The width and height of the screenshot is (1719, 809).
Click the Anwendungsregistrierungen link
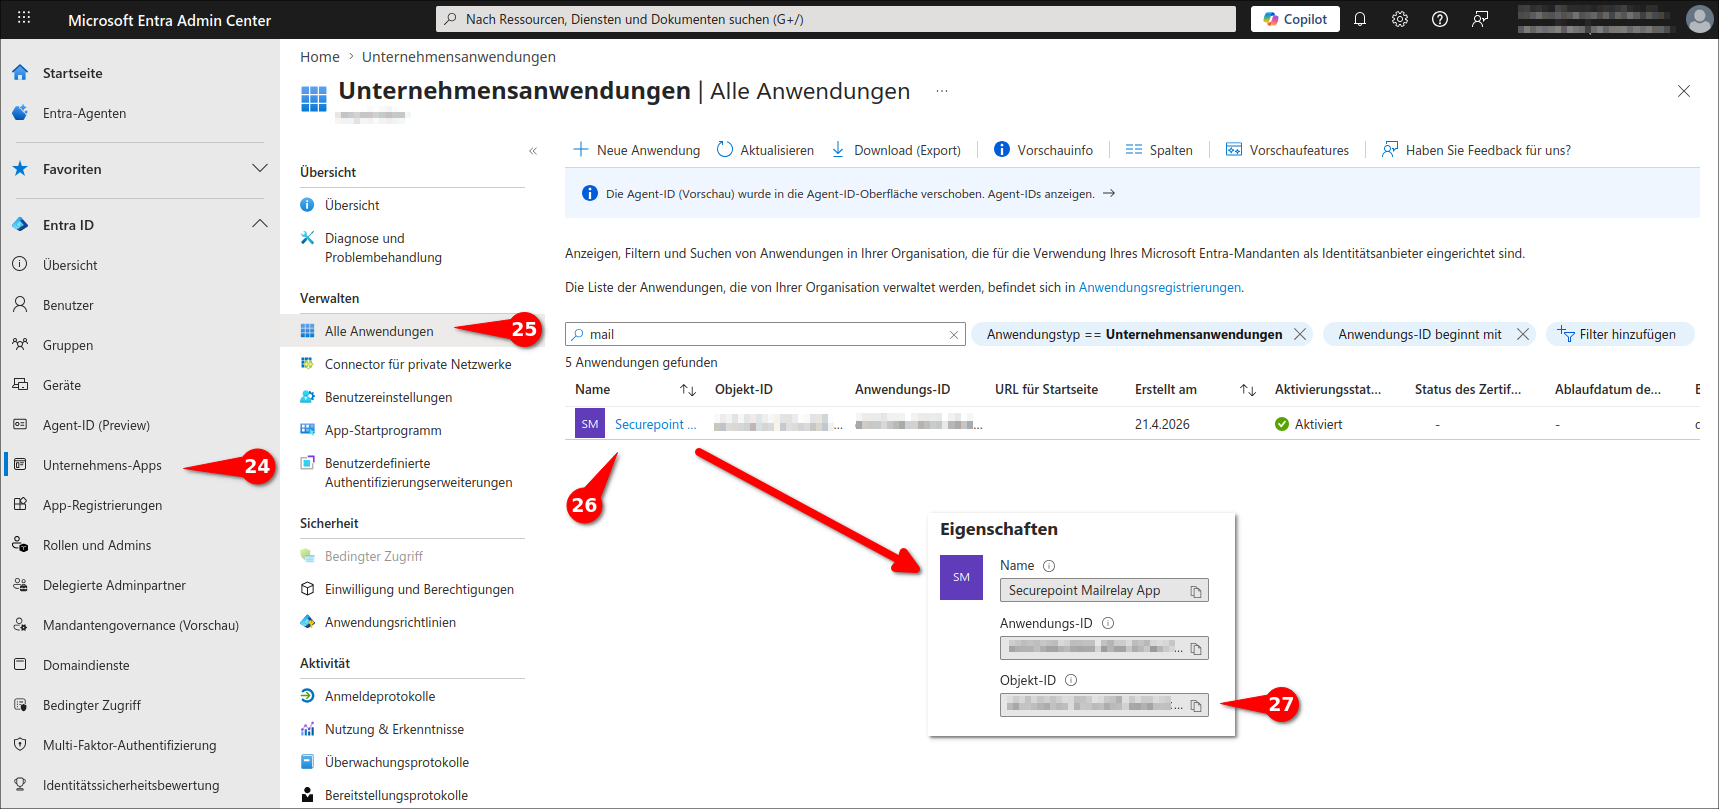[x=1159, y=287]
